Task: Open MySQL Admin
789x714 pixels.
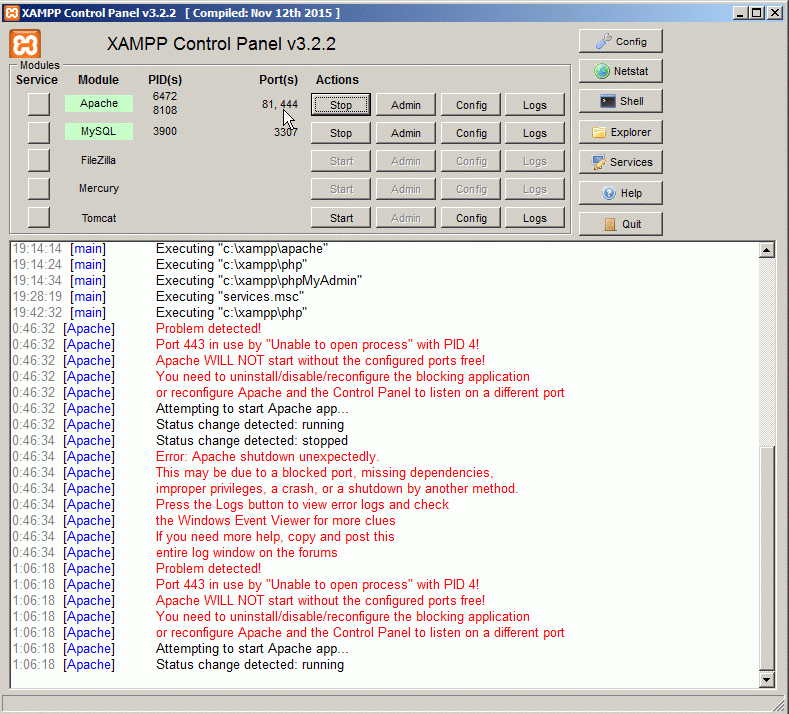Action: tap(406, 133)
